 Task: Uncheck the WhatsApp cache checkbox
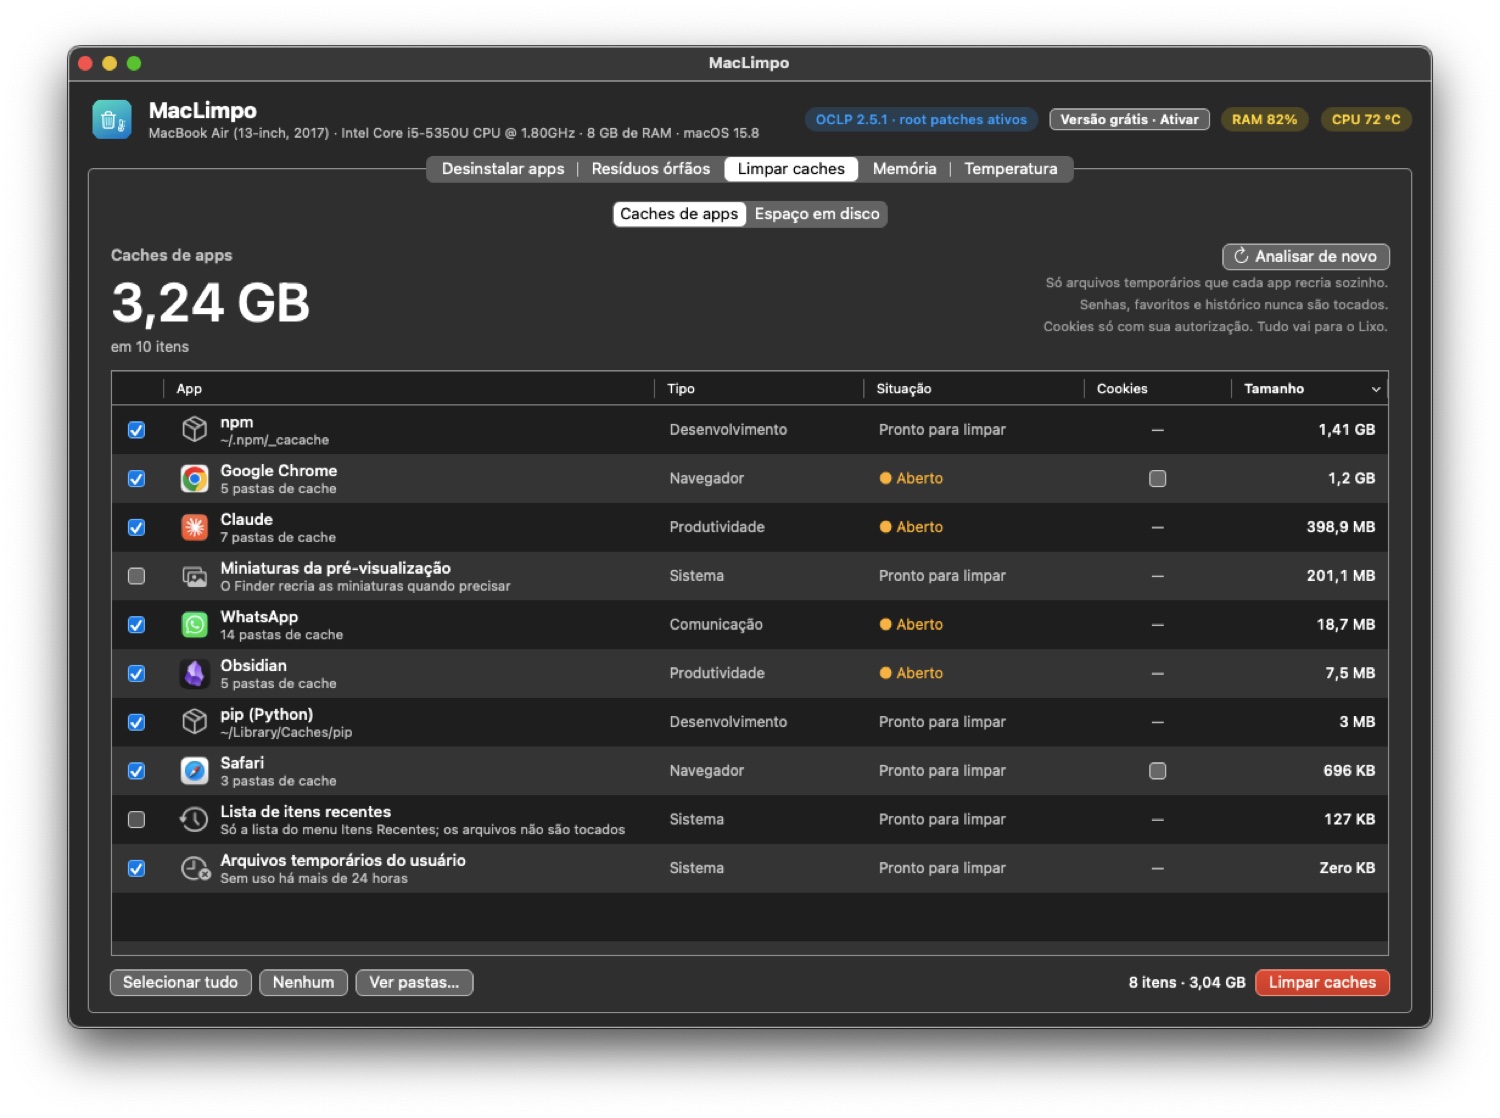[x=137, y=625]
